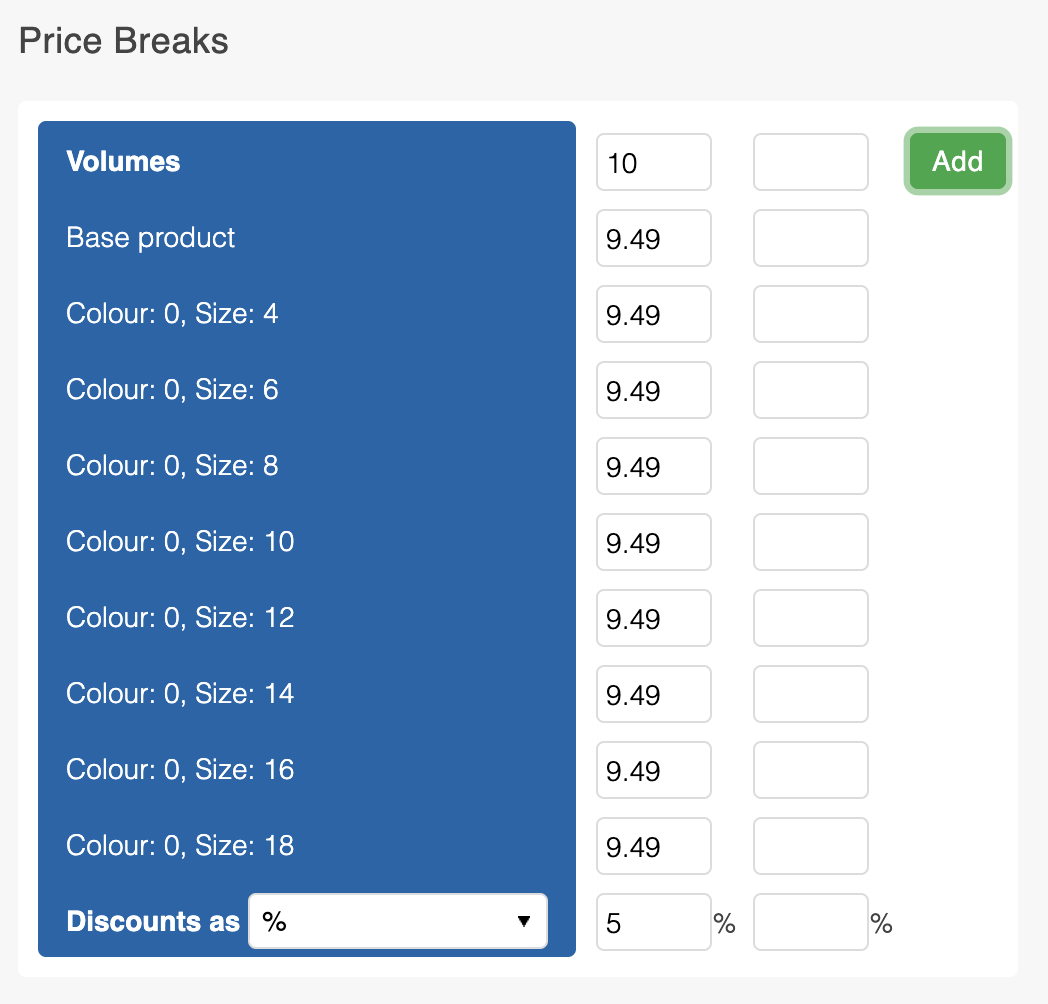Open the Discounts as dropdown

(397, 921)
